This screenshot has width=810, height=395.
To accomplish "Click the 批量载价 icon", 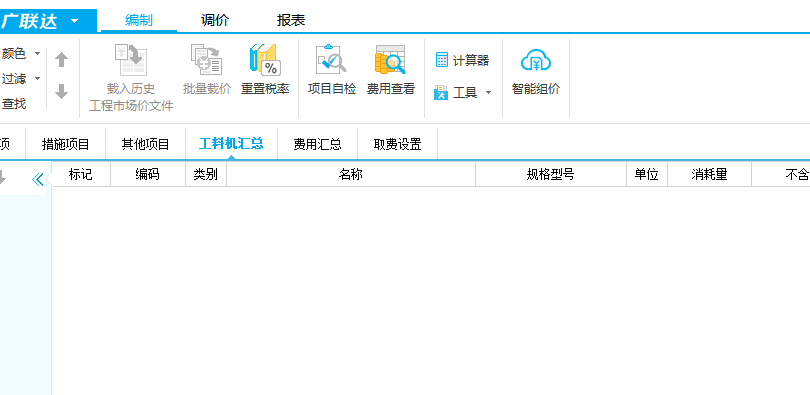I will (207, 59).
